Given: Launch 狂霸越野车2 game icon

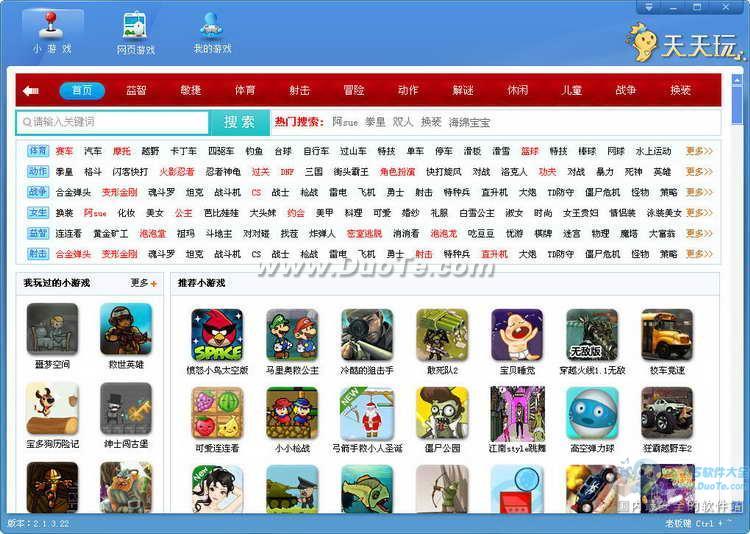Looking at the screenshot, I should point(667,413).
